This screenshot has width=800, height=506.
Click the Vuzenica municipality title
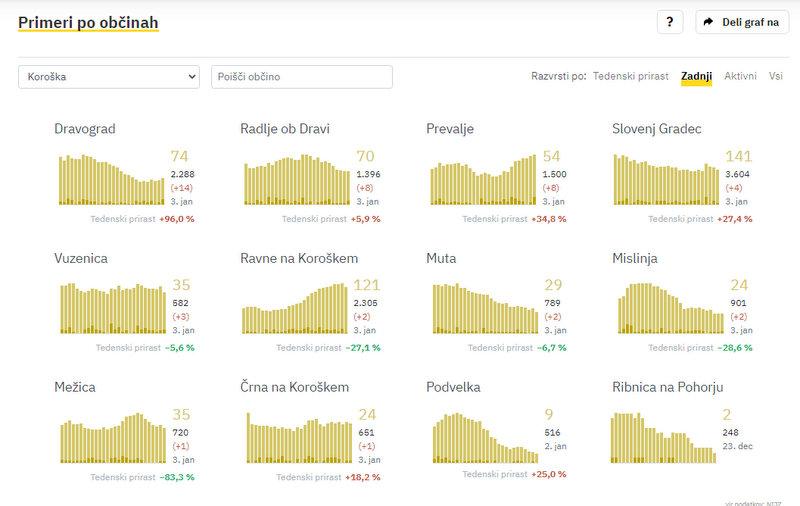[83, 258]
